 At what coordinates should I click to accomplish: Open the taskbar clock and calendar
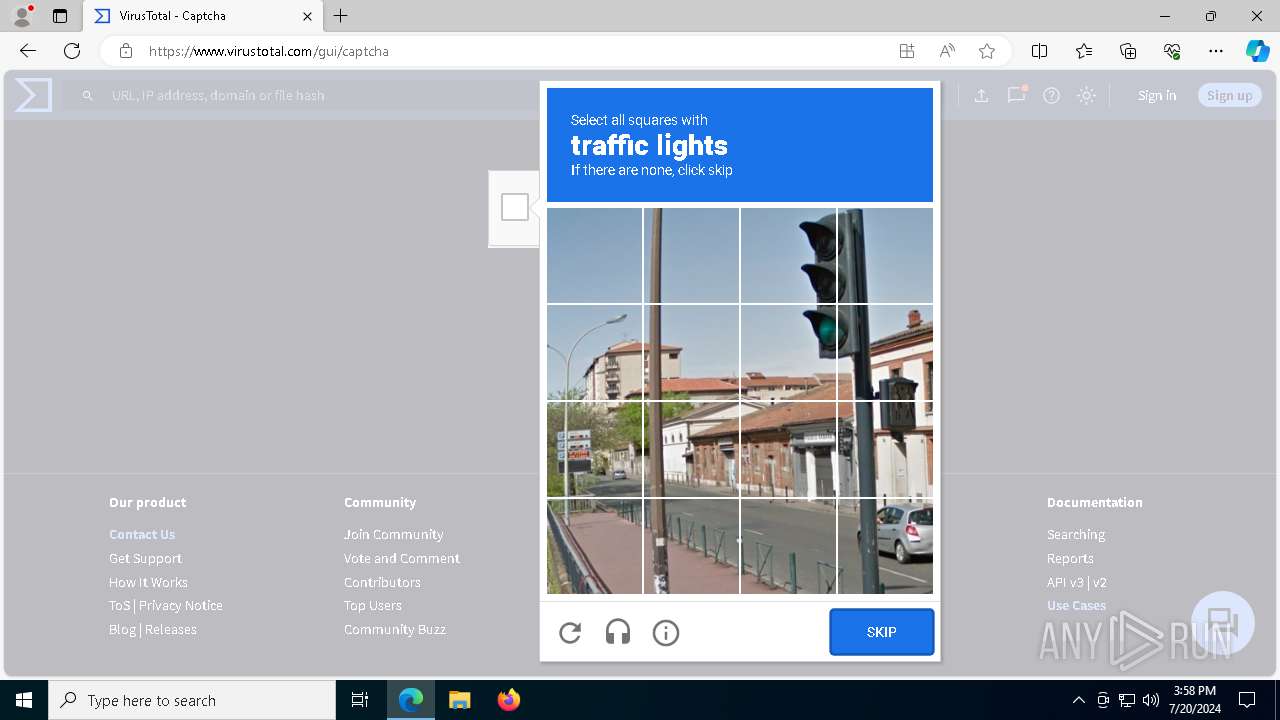pos(1194,700)
